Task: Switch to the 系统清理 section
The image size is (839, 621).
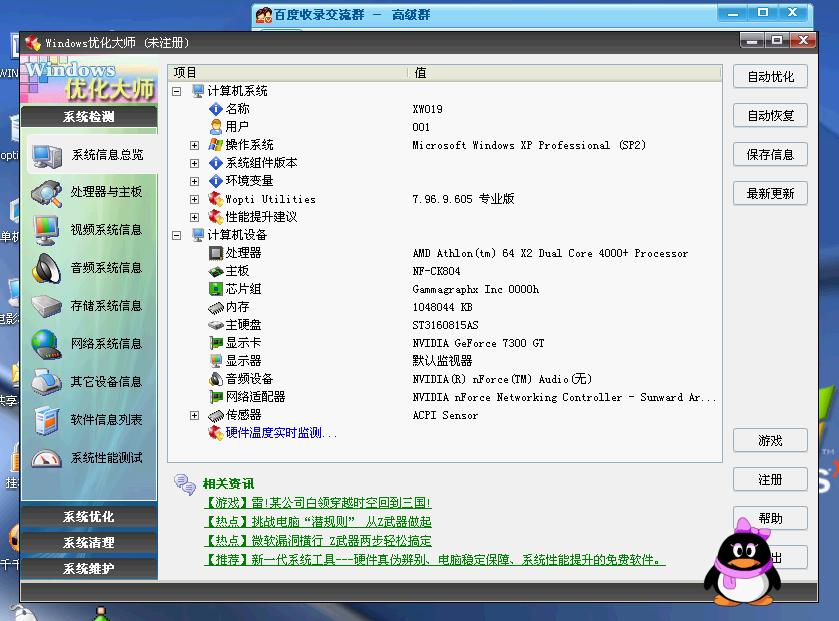Action: coord(89,542)
